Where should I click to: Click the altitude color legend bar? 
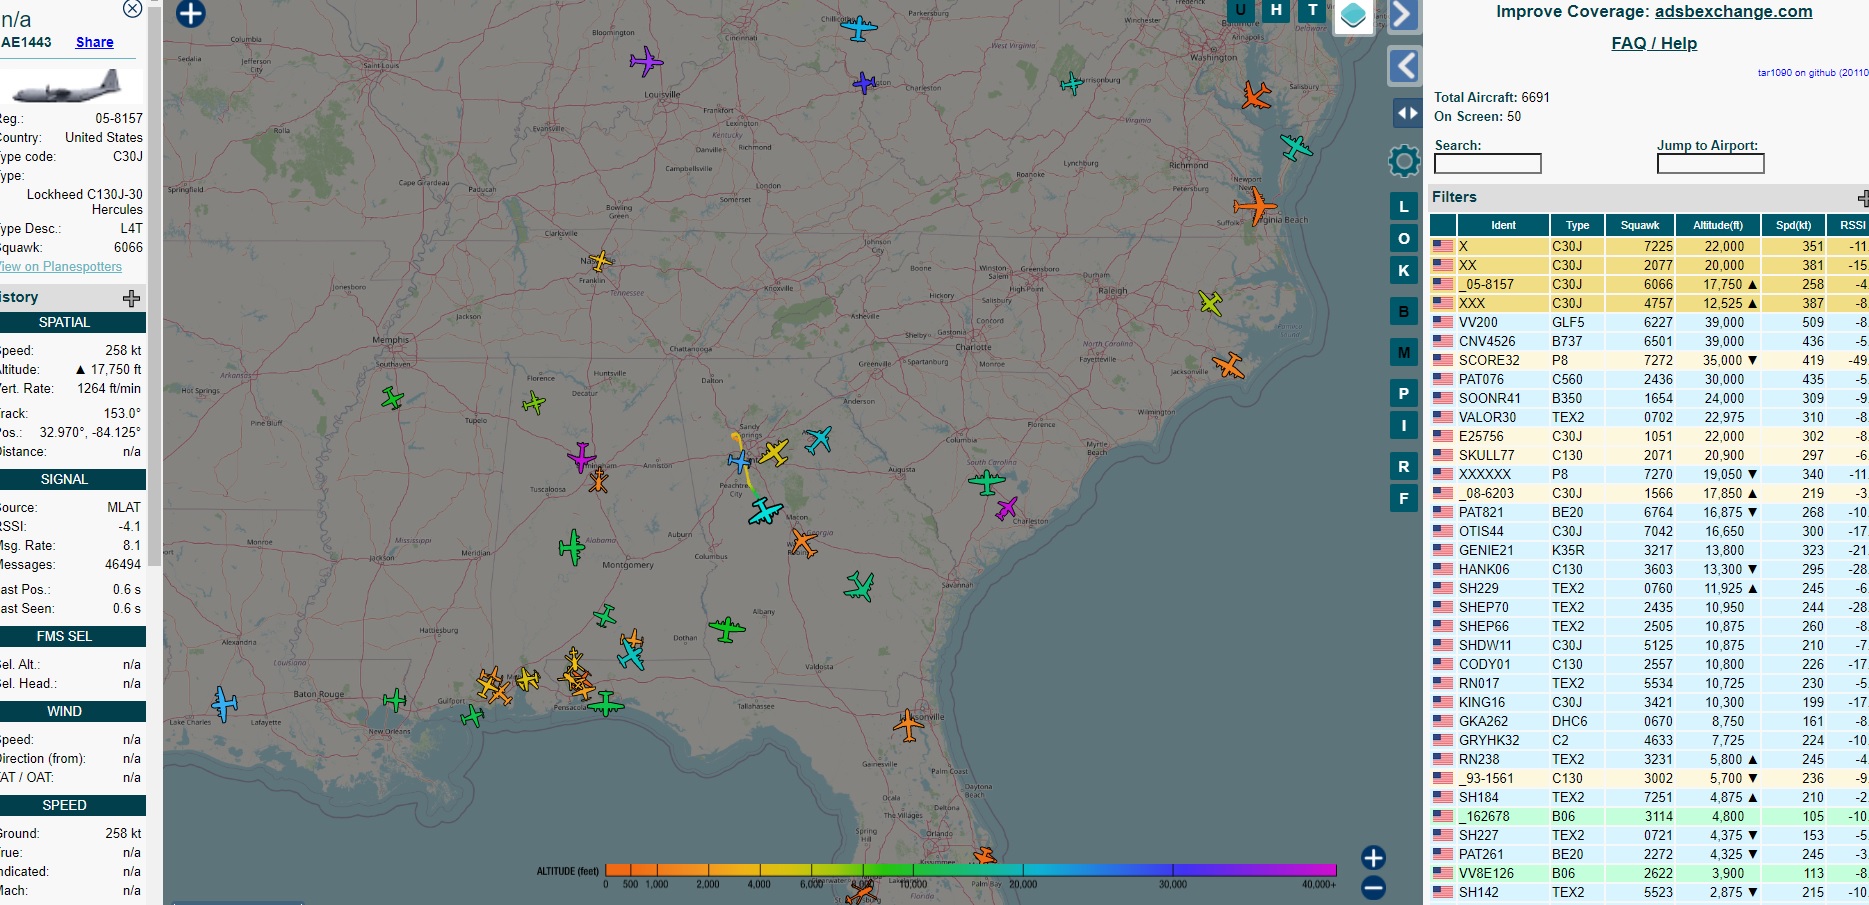point(970,870)
